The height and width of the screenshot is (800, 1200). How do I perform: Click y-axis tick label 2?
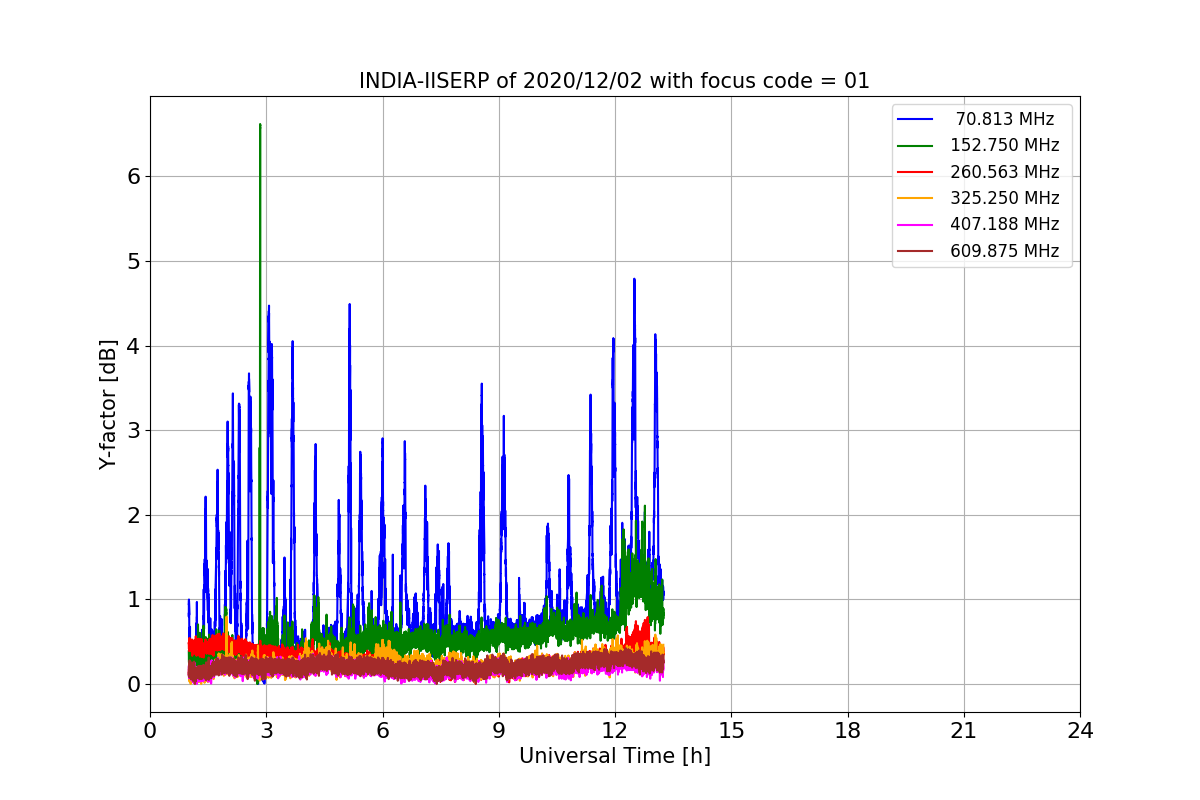(x=133, y=515)
